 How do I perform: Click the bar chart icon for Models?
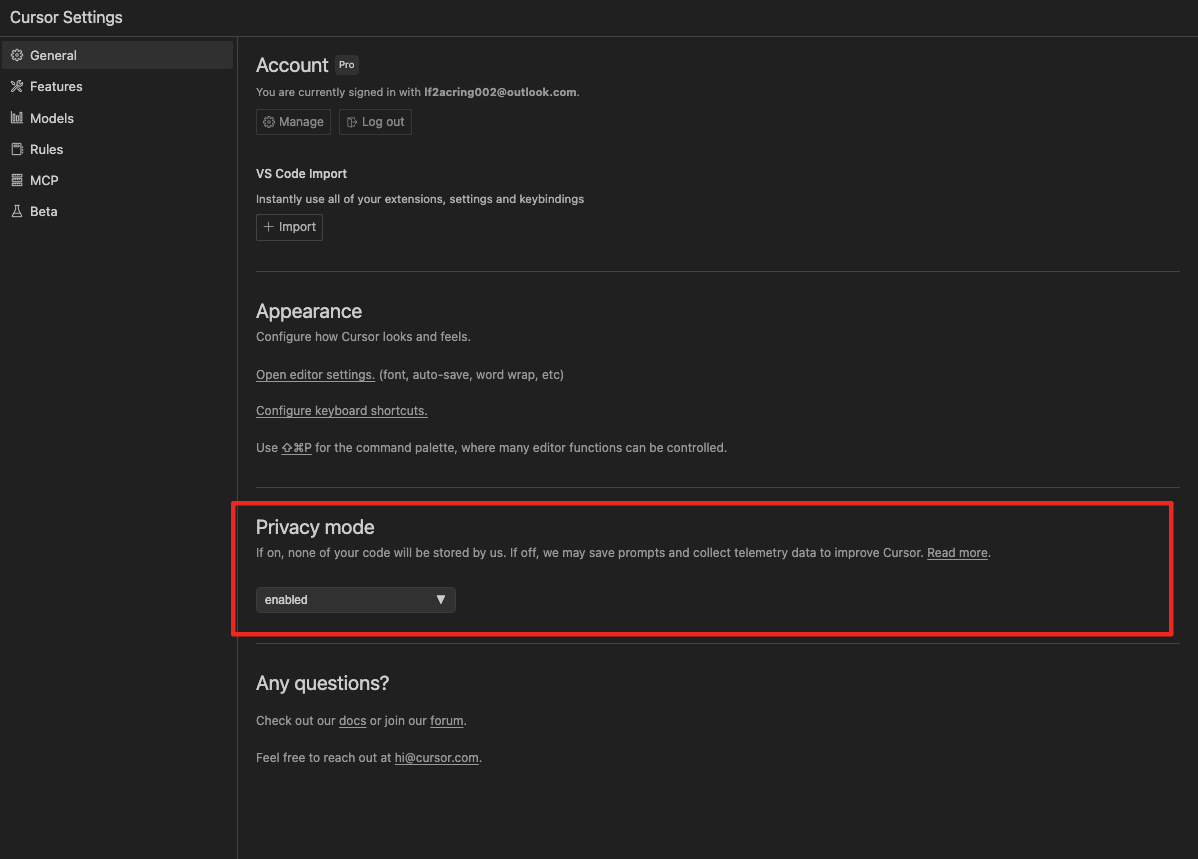[17, 118]
